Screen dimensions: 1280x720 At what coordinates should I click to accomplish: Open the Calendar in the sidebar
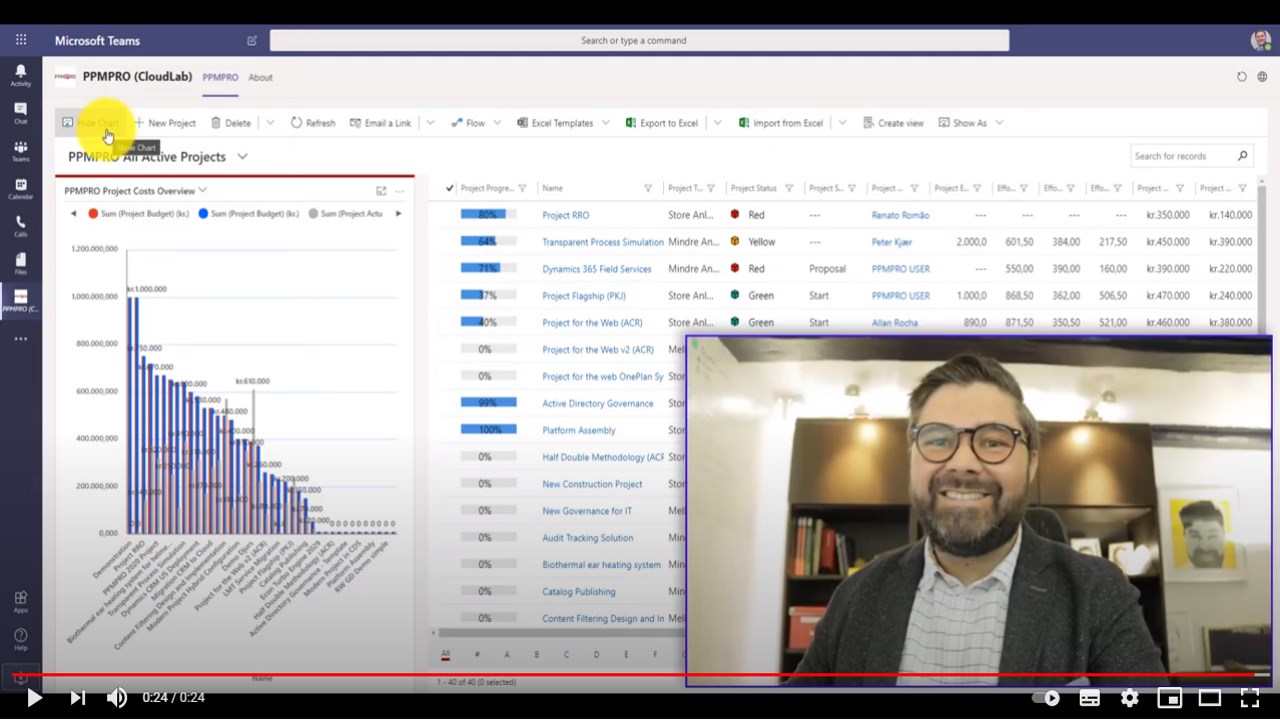coord(21,189)
